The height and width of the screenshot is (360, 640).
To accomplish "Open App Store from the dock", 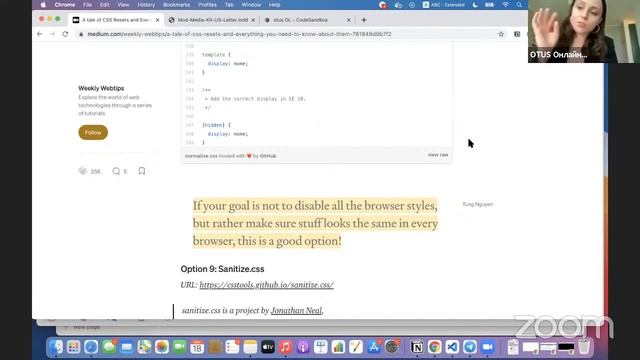I will pyautogui.click(x=374, y=347).
